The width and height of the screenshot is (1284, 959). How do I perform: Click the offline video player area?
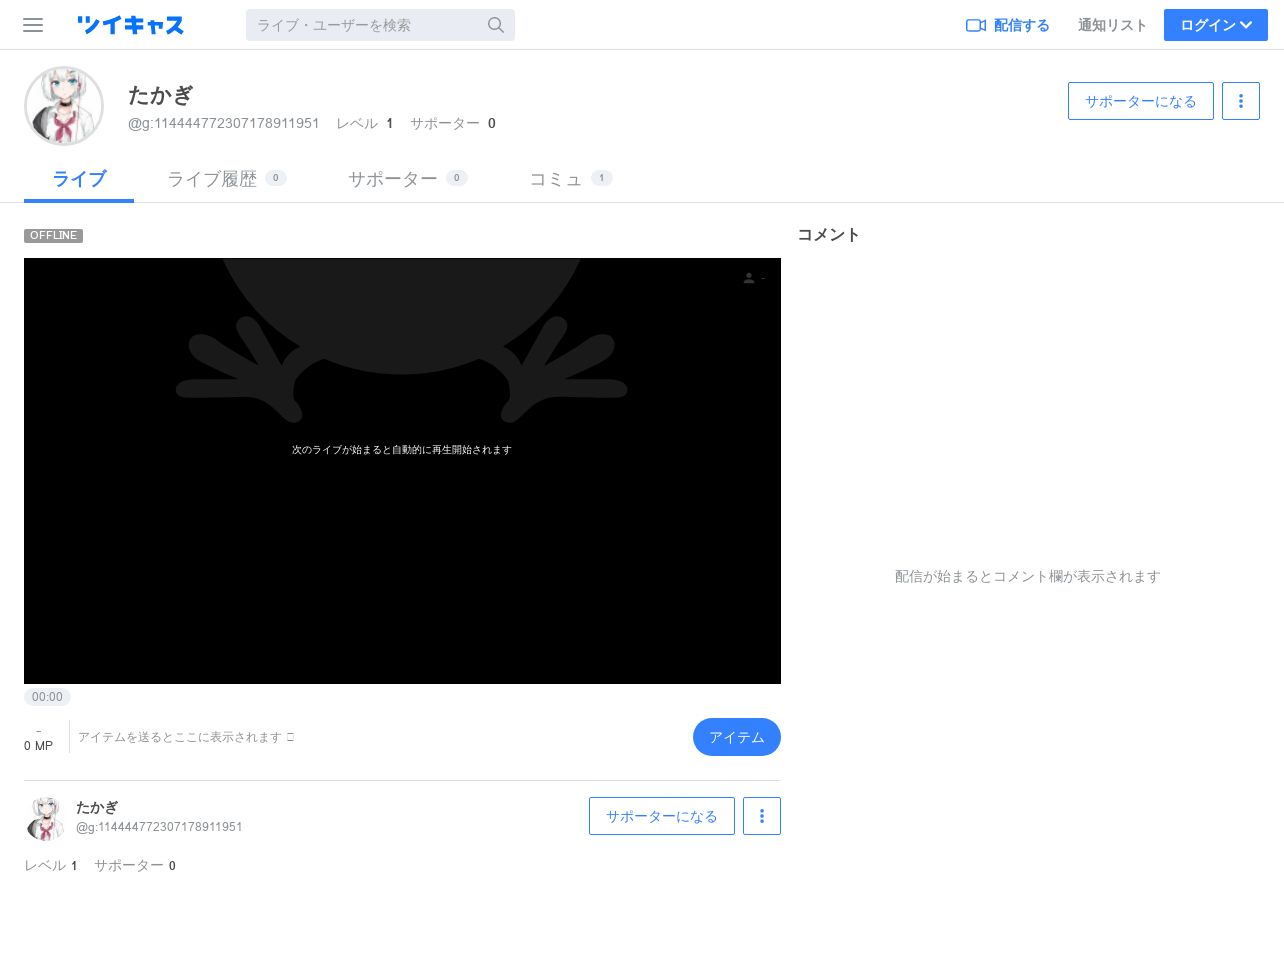pyautogui.click(x=402, y=471)
